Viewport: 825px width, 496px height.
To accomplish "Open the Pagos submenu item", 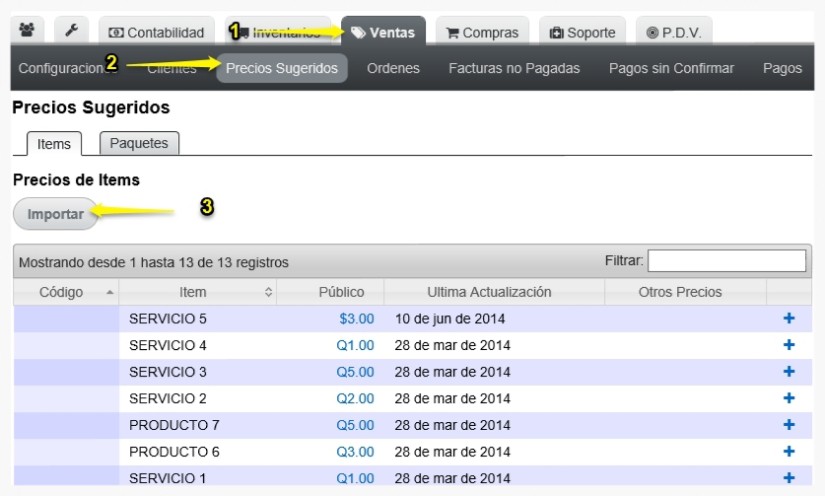I will [x=782, y=68].
